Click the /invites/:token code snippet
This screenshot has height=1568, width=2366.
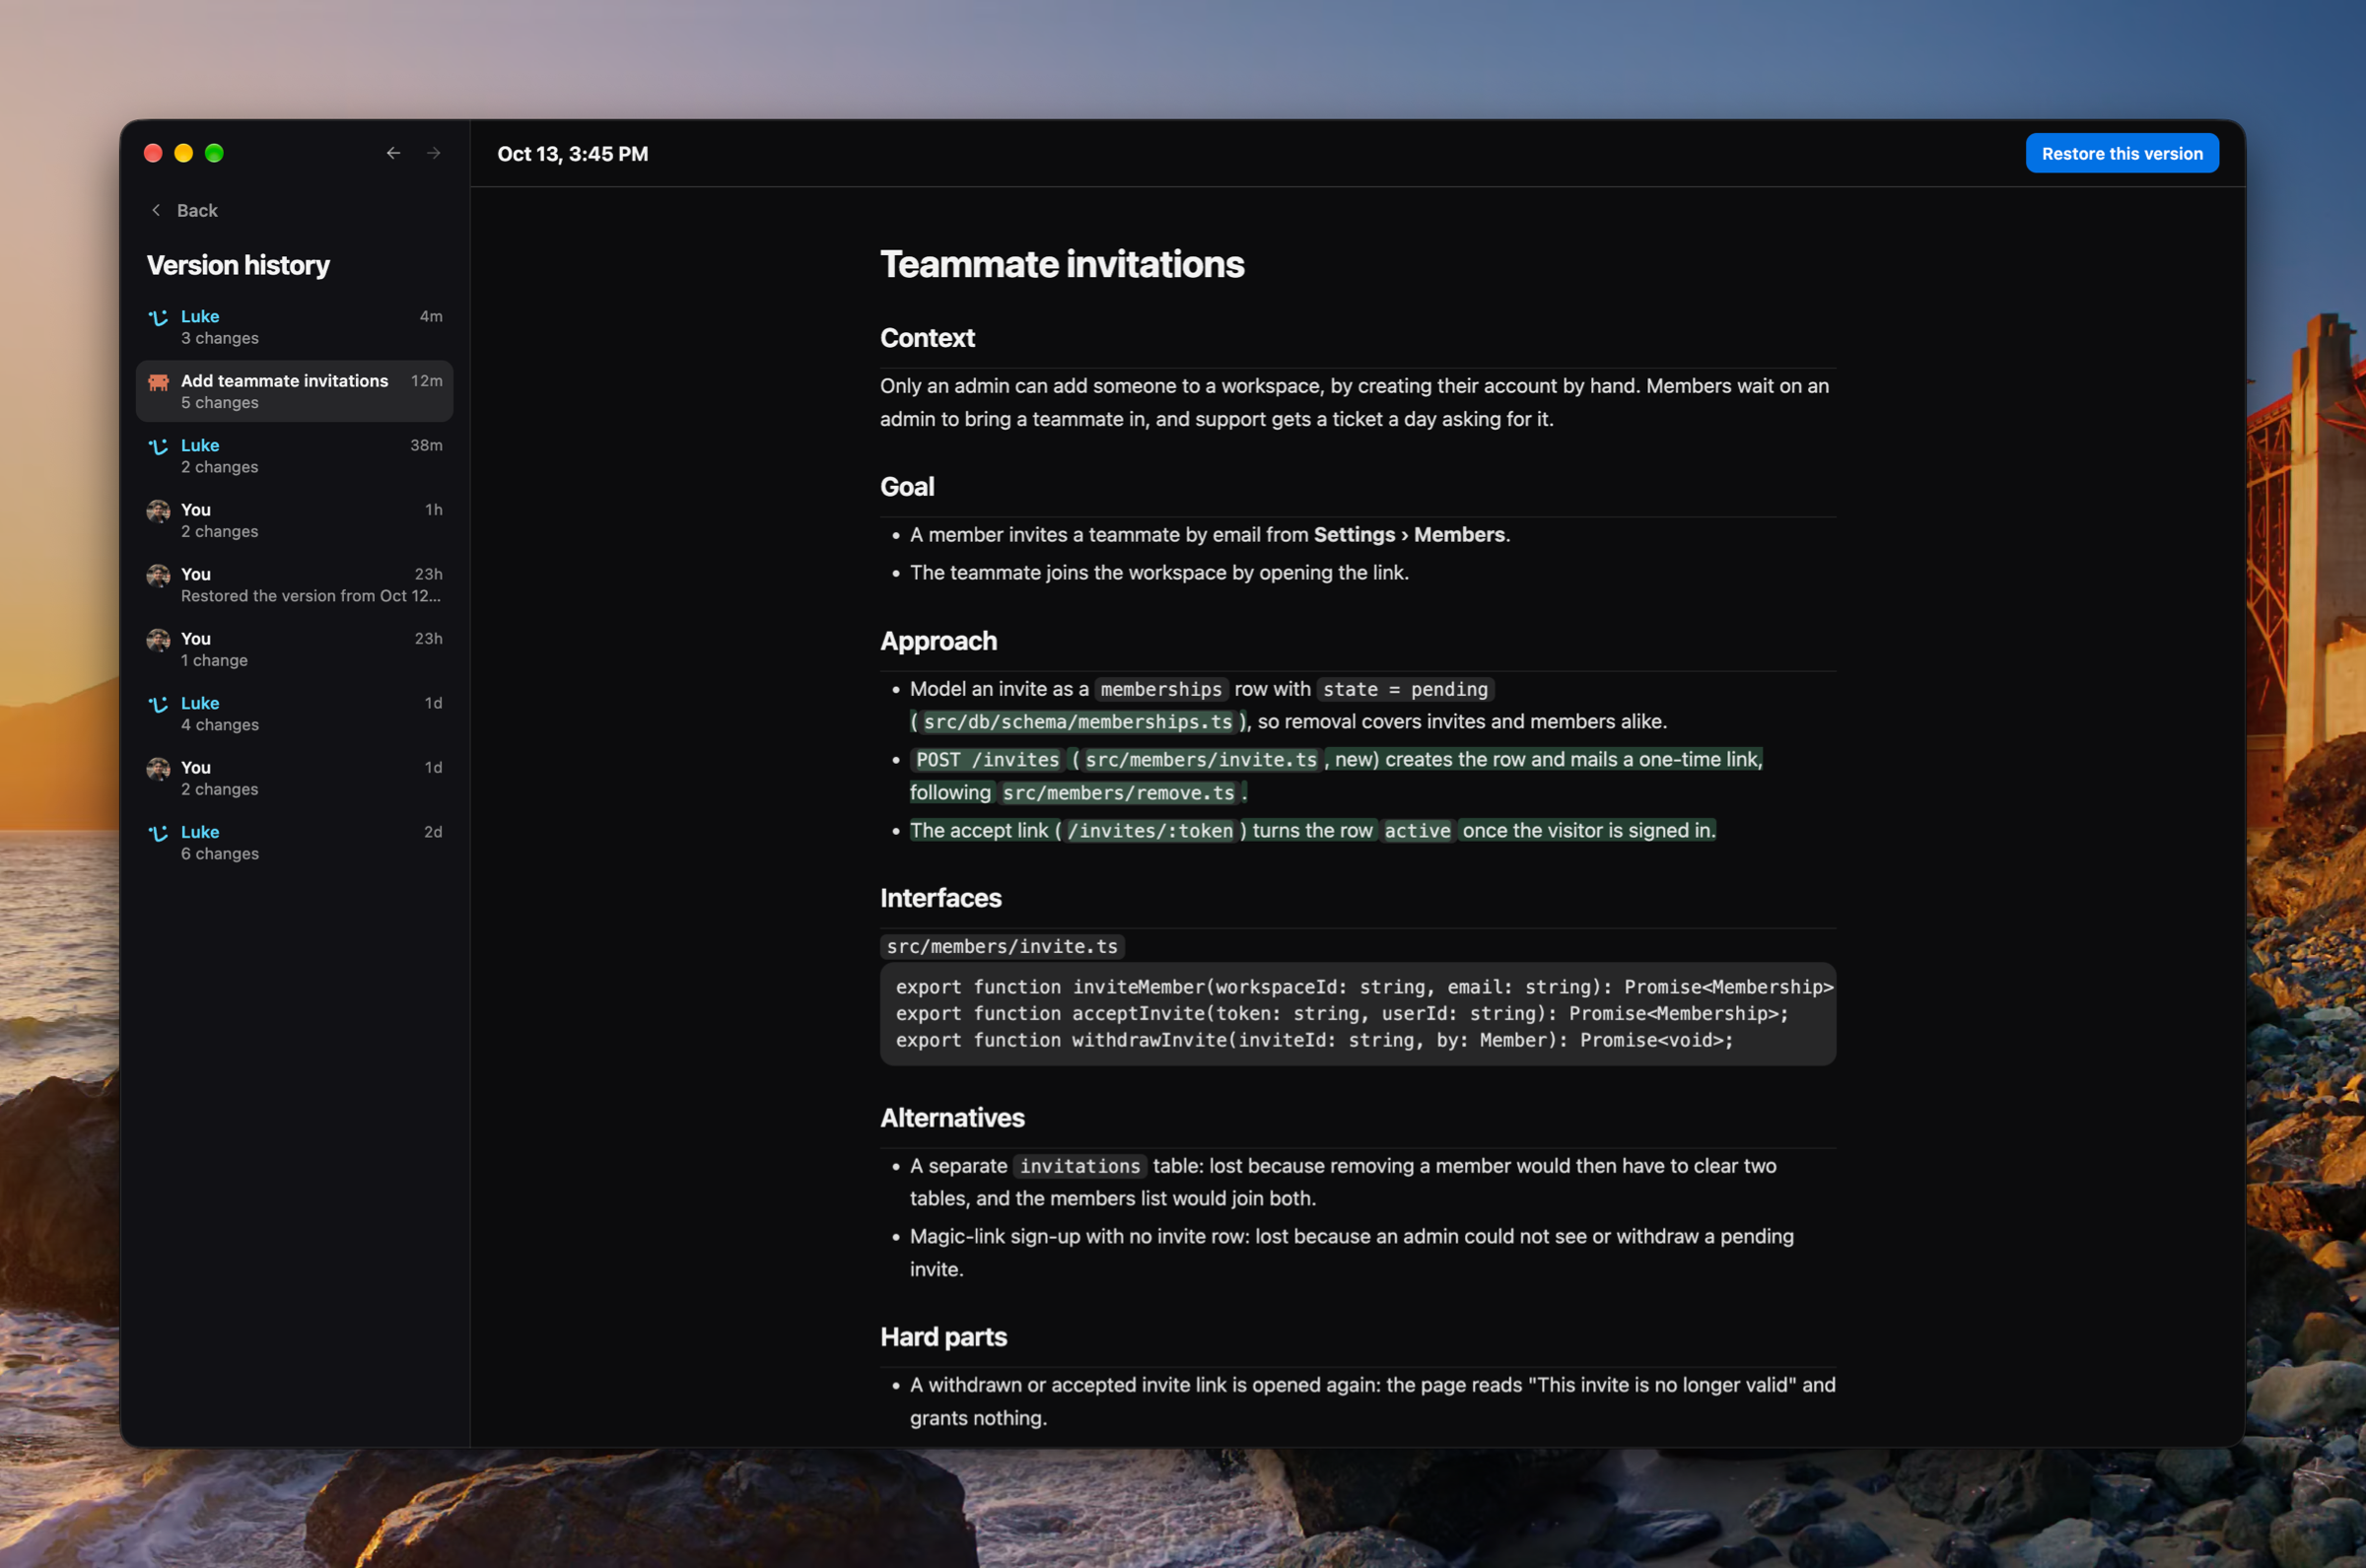coord(1150,831)
